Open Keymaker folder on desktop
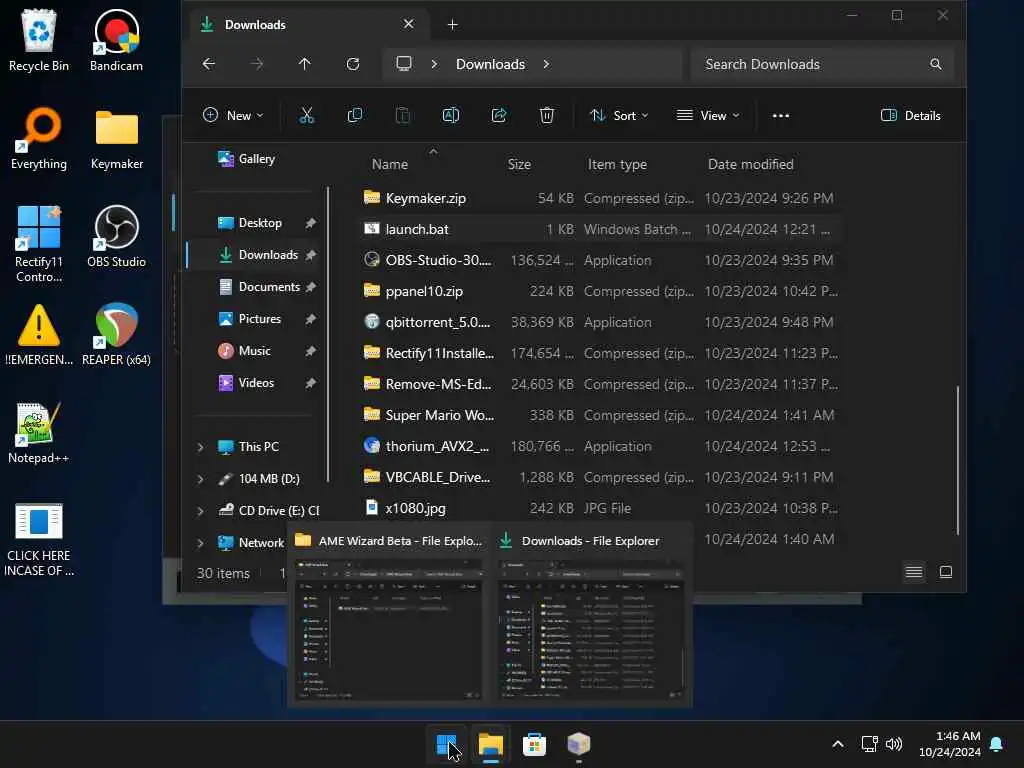1024x768 pixels. (117, 139)
